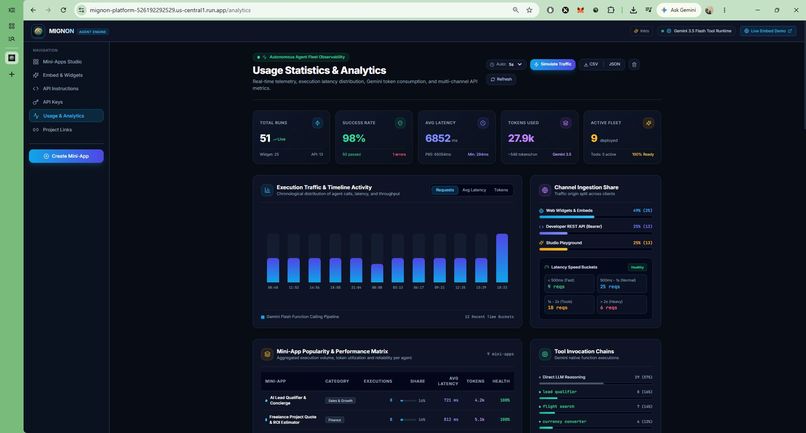Image resolution: width=806 pixels, height=433 pixels.
Task: Click the lead_qualifier tool chain row
Action: pos(595,394)
